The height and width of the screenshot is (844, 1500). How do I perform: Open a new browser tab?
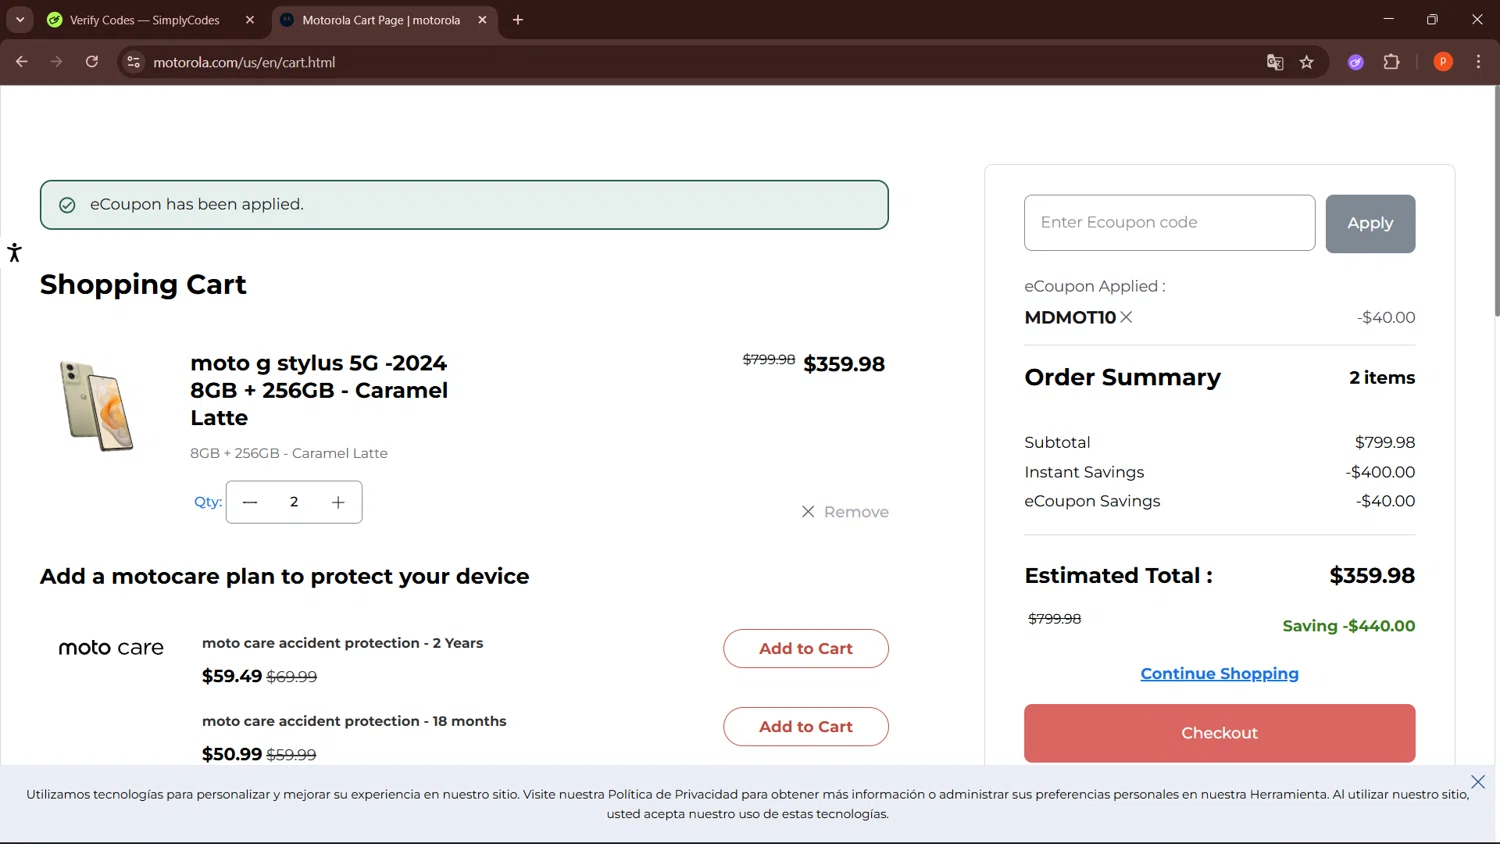coord(518,20)
